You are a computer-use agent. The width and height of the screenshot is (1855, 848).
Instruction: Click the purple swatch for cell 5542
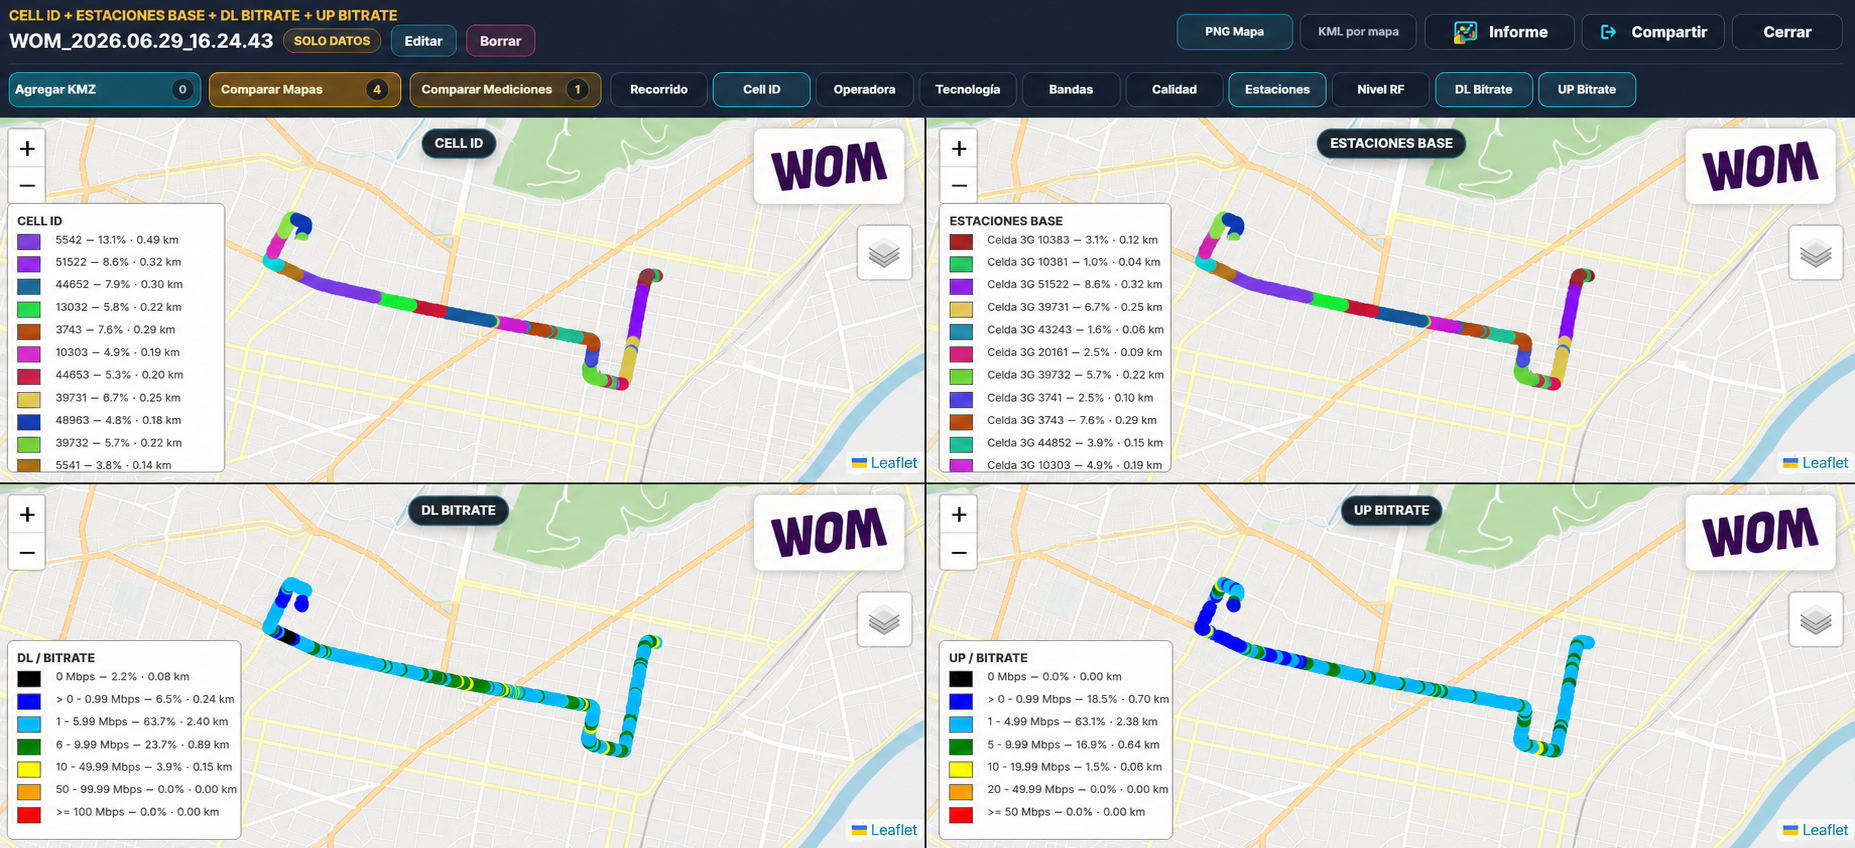(29, 241)
